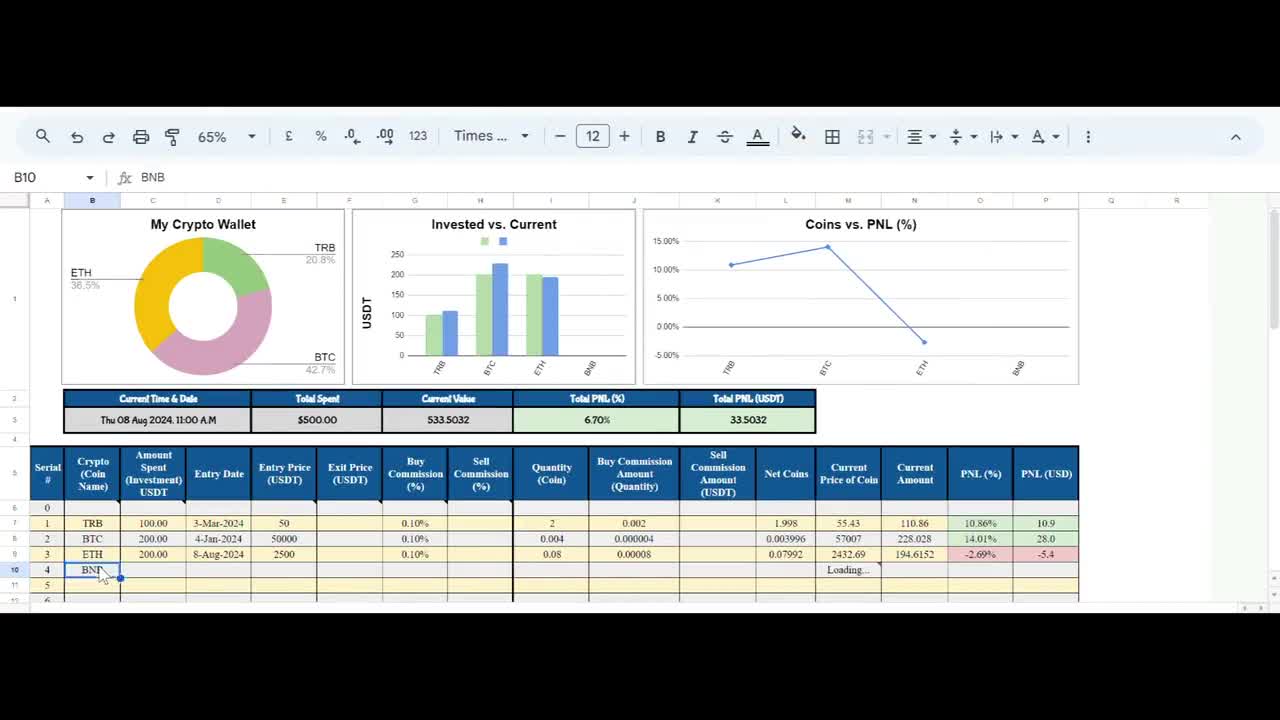
Task: Collapse the toolbar with the chevron
Action: pos(1236,136)
